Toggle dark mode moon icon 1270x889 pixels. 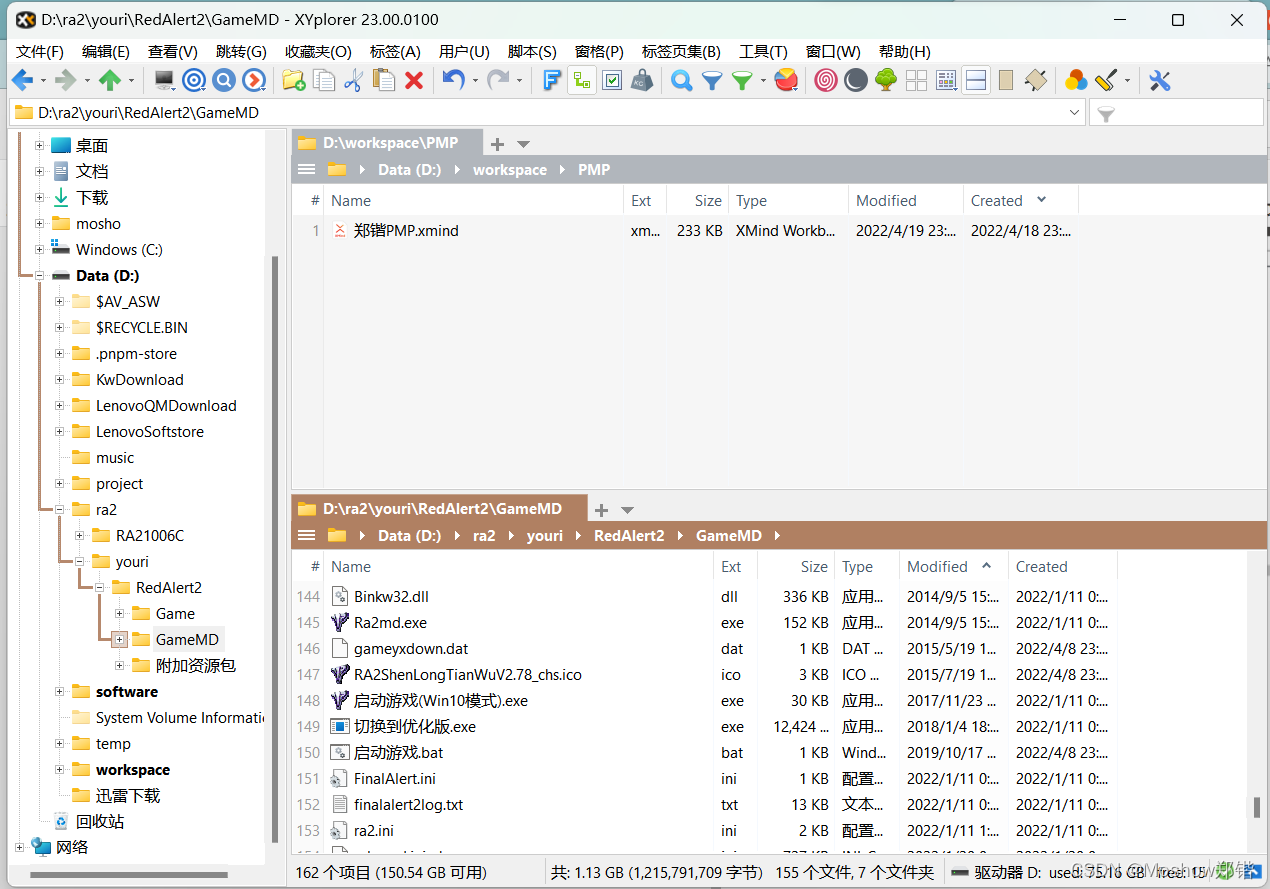855,80
